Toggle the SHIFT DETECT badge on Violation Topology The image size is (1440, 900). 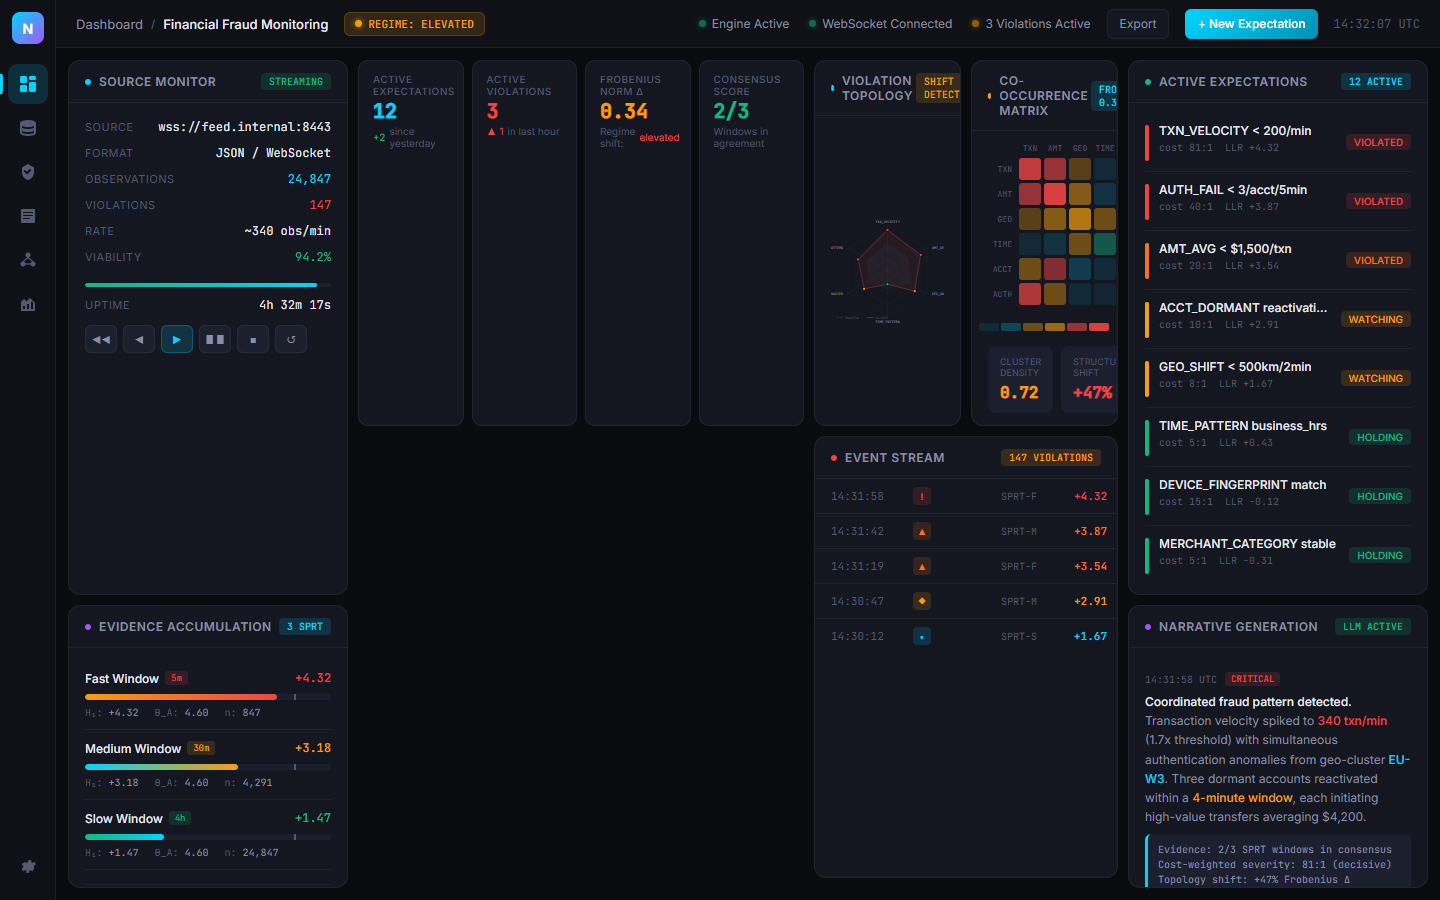(x=939, y=87)
